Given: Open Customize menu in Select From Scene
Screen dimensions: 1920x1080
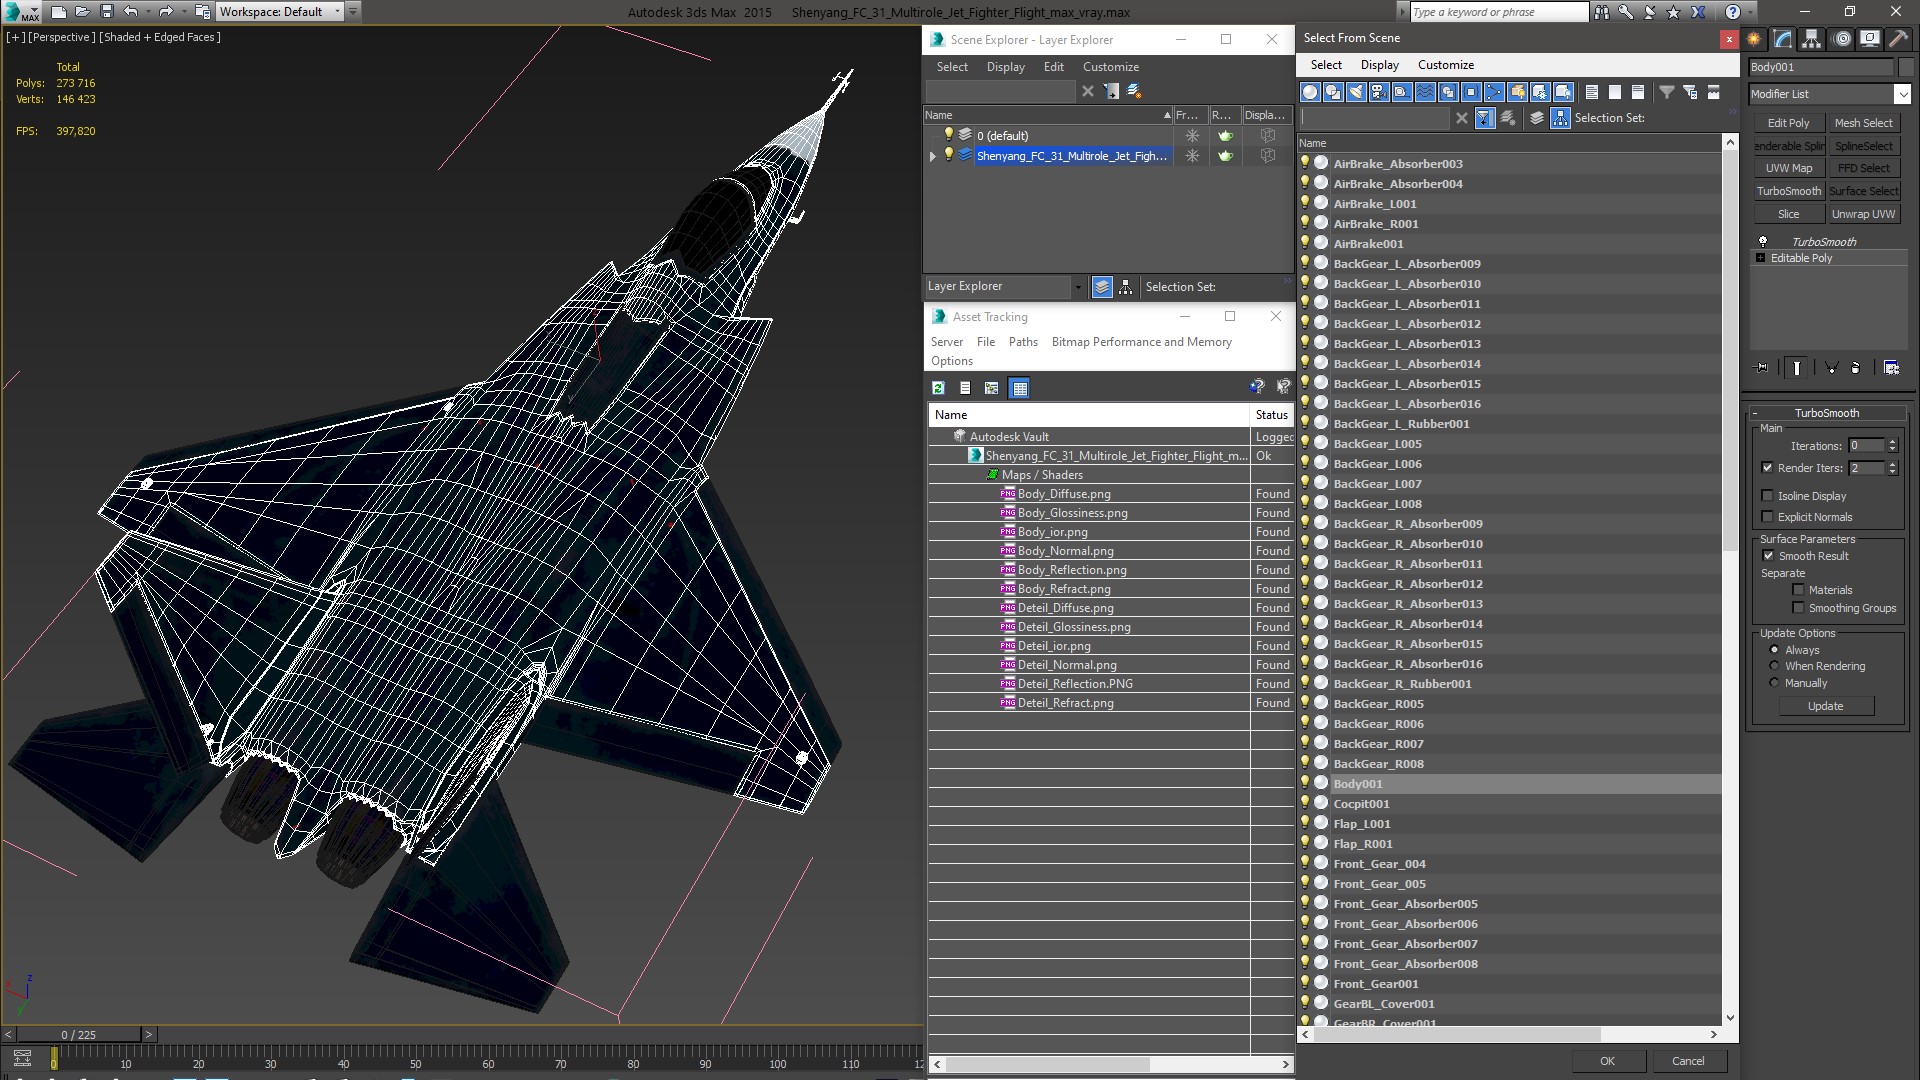Looking at the screenshot, I should tap(1445, 65).
